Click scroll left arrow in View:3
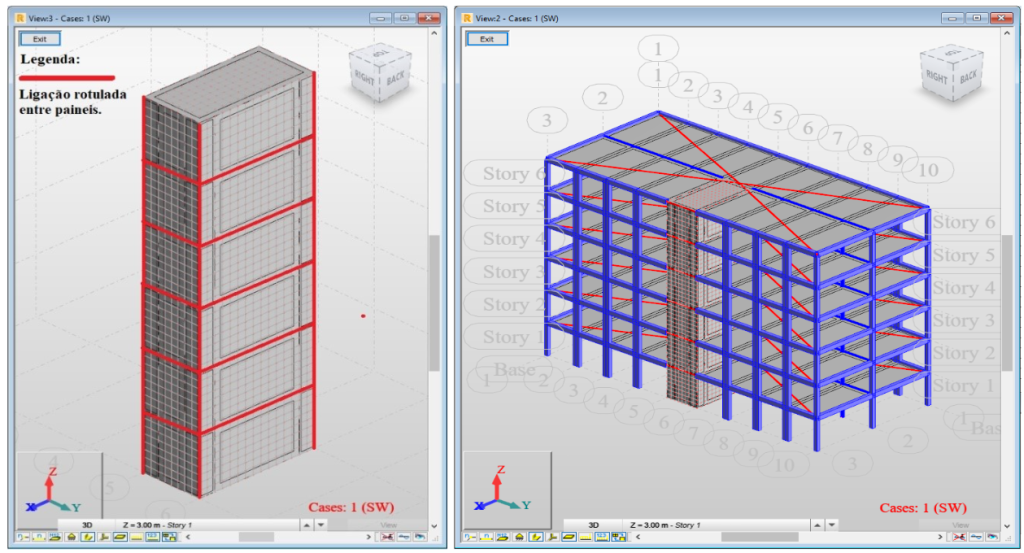 [x=188, y=537]
